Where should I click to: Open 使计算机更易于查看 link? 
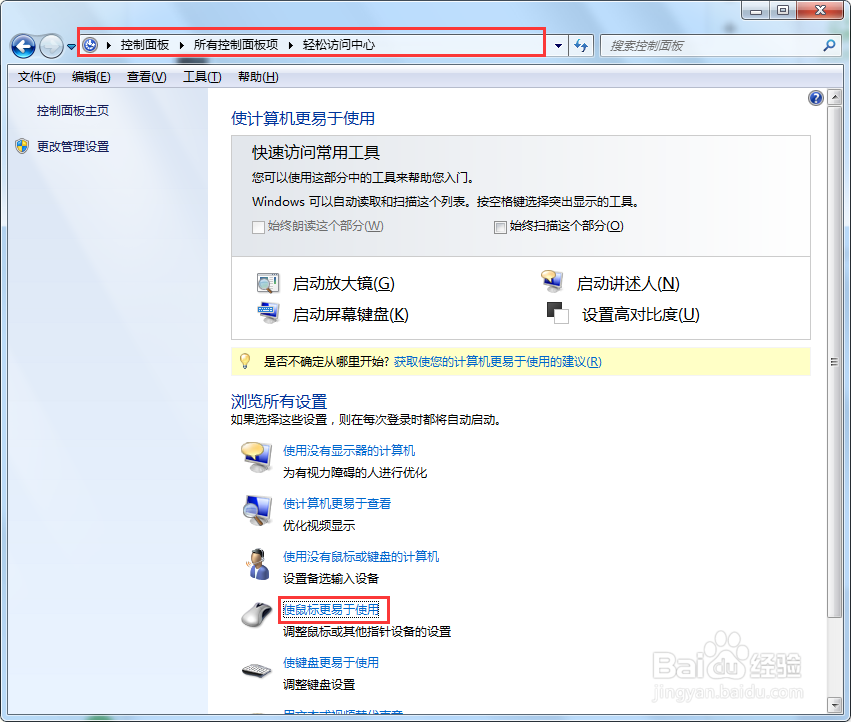(337, 504)
